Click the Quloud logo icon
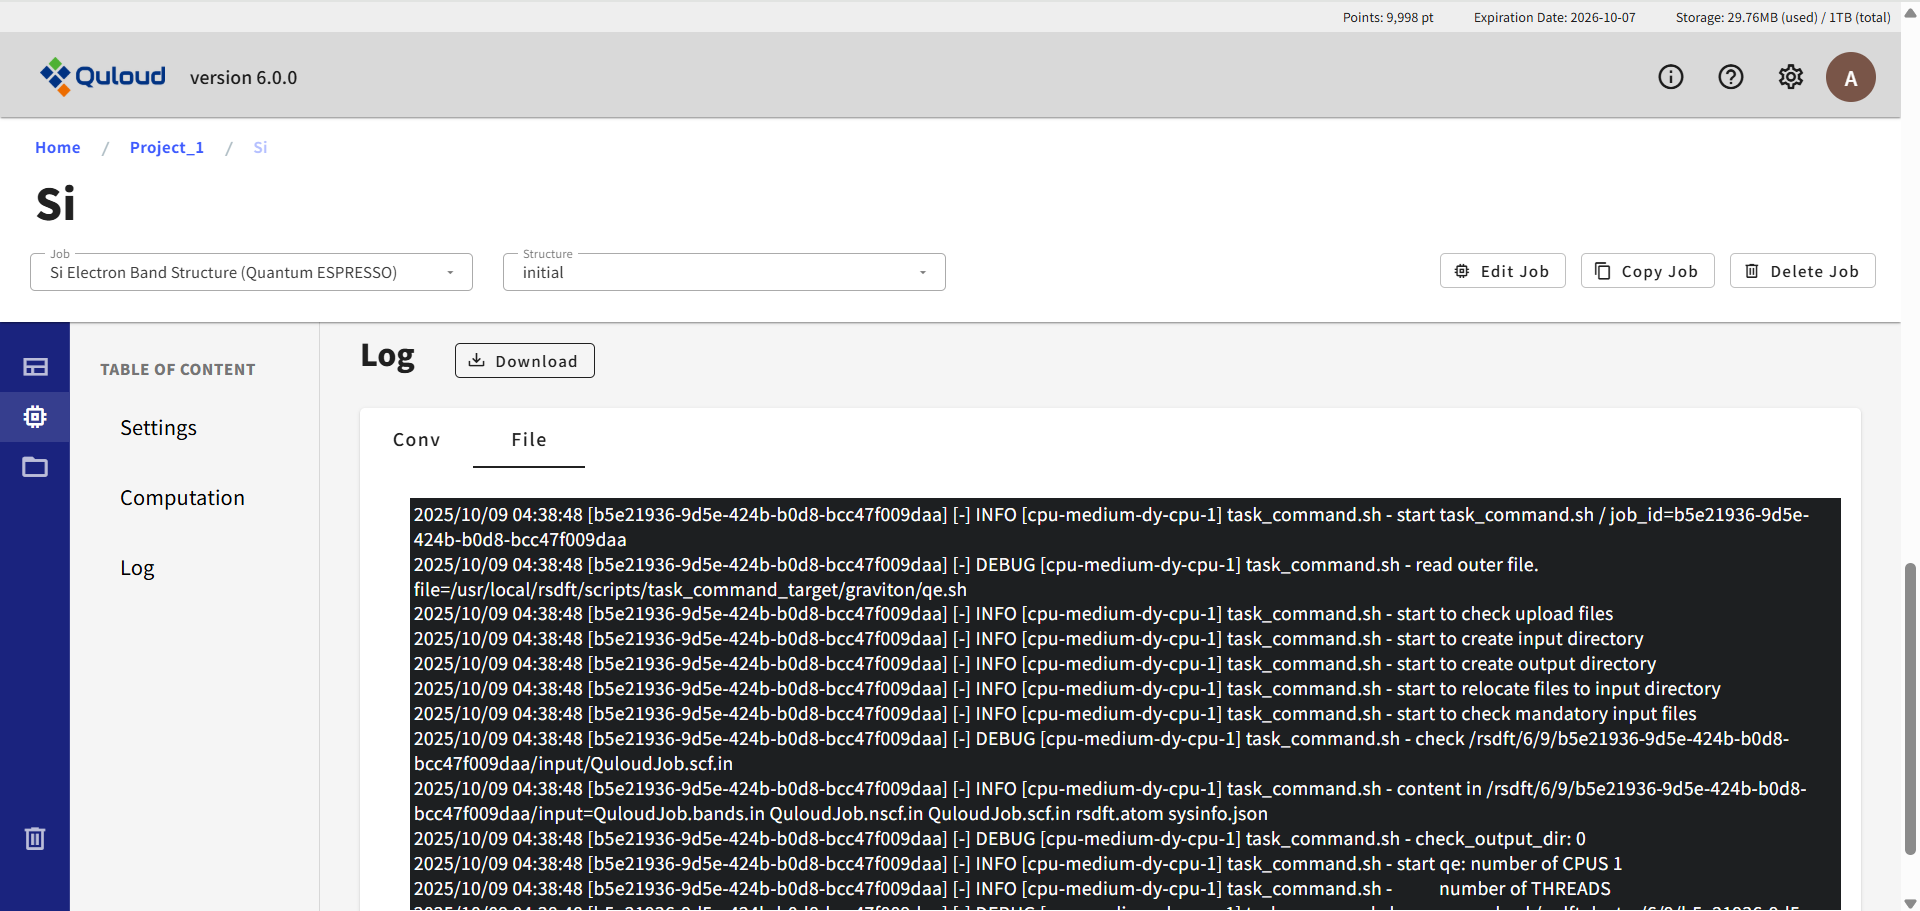 [55, 76]
